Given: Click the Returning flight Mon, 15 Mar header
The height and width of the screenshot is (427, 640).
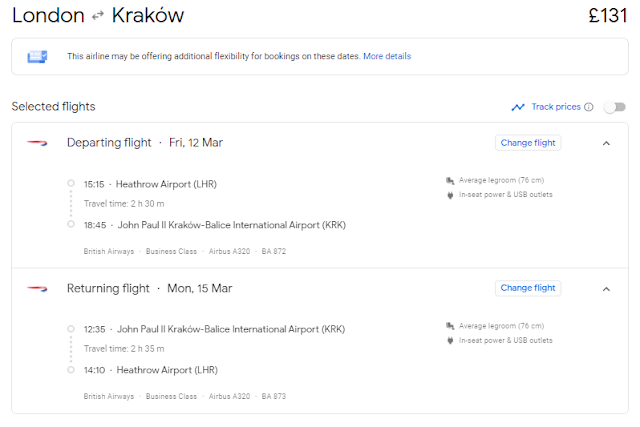Looking at the screenshot, I should [x=148, y=288].
